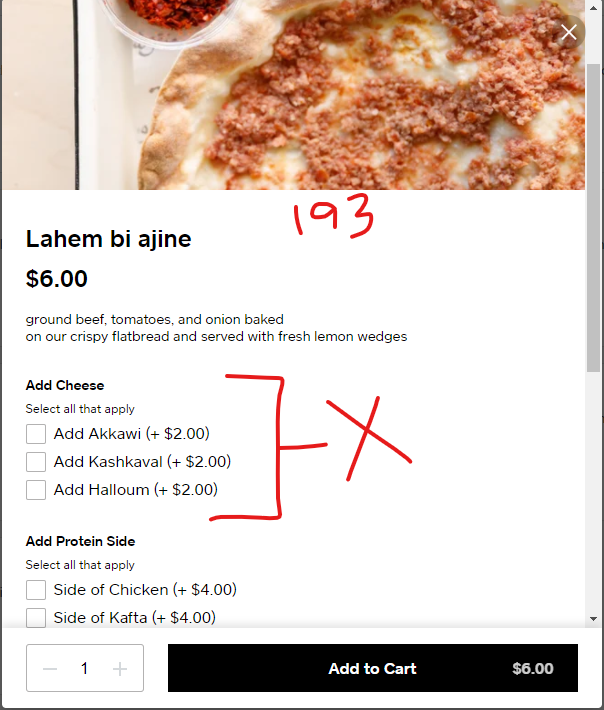This screenshot has width=604, height=710.
Task: Select the Side of Kafta checkbox
Action: (x=36, y=618)
